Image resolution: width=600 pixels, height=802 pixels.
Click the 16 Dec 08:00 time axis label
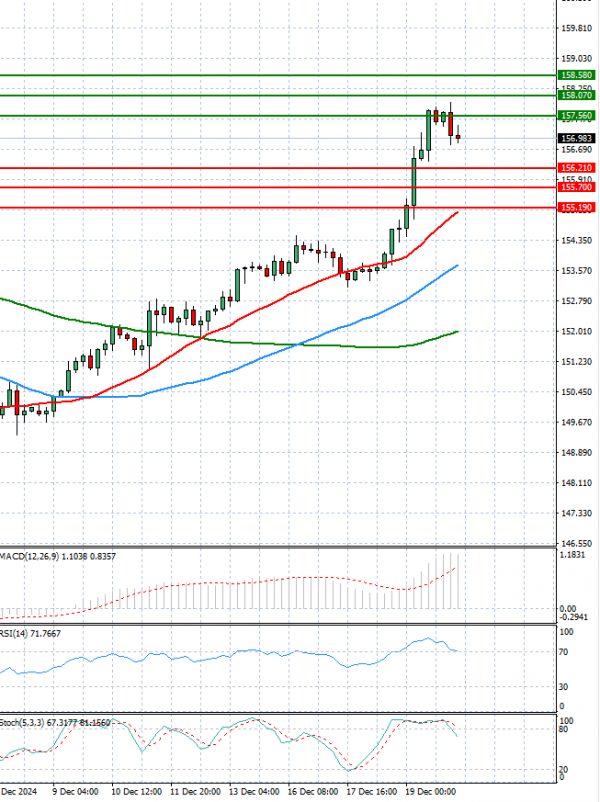tap(313, 792)
